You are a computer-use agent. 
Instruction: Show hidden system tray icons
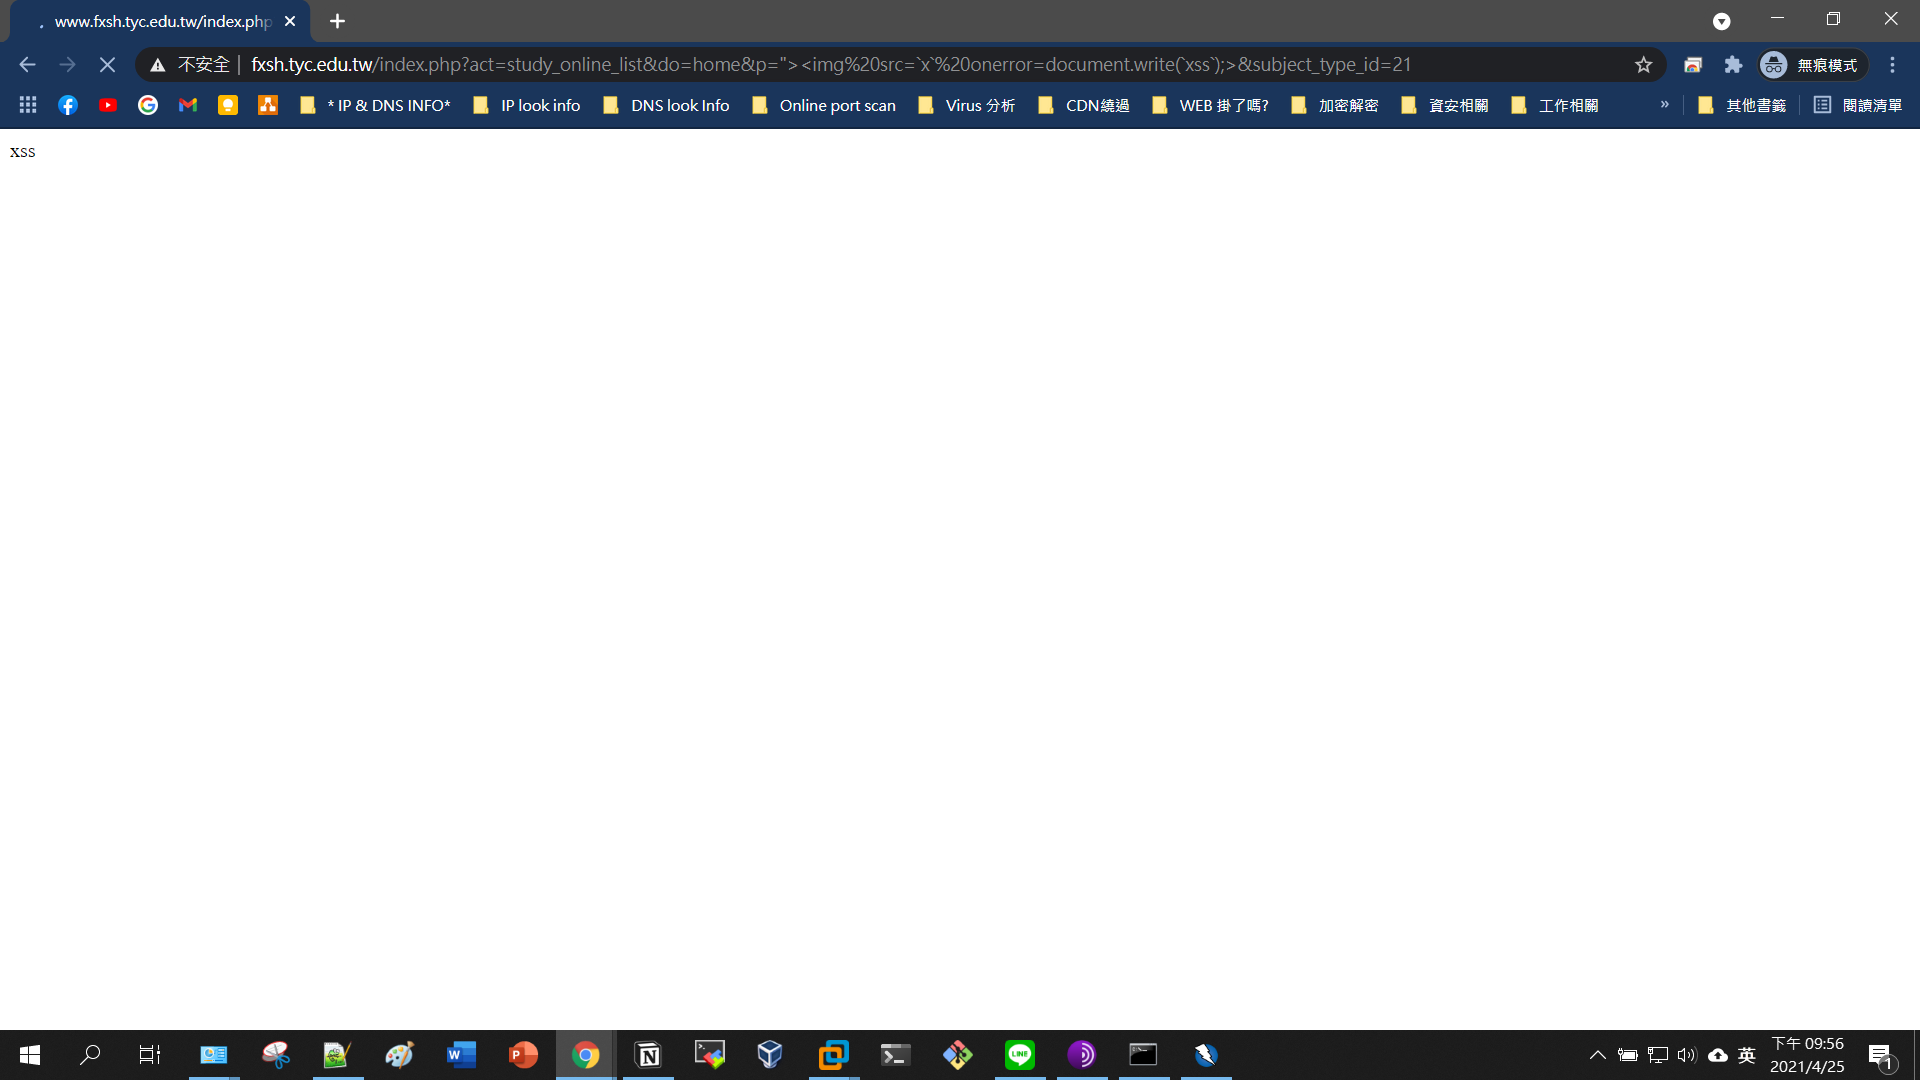click(1598, 1055)
